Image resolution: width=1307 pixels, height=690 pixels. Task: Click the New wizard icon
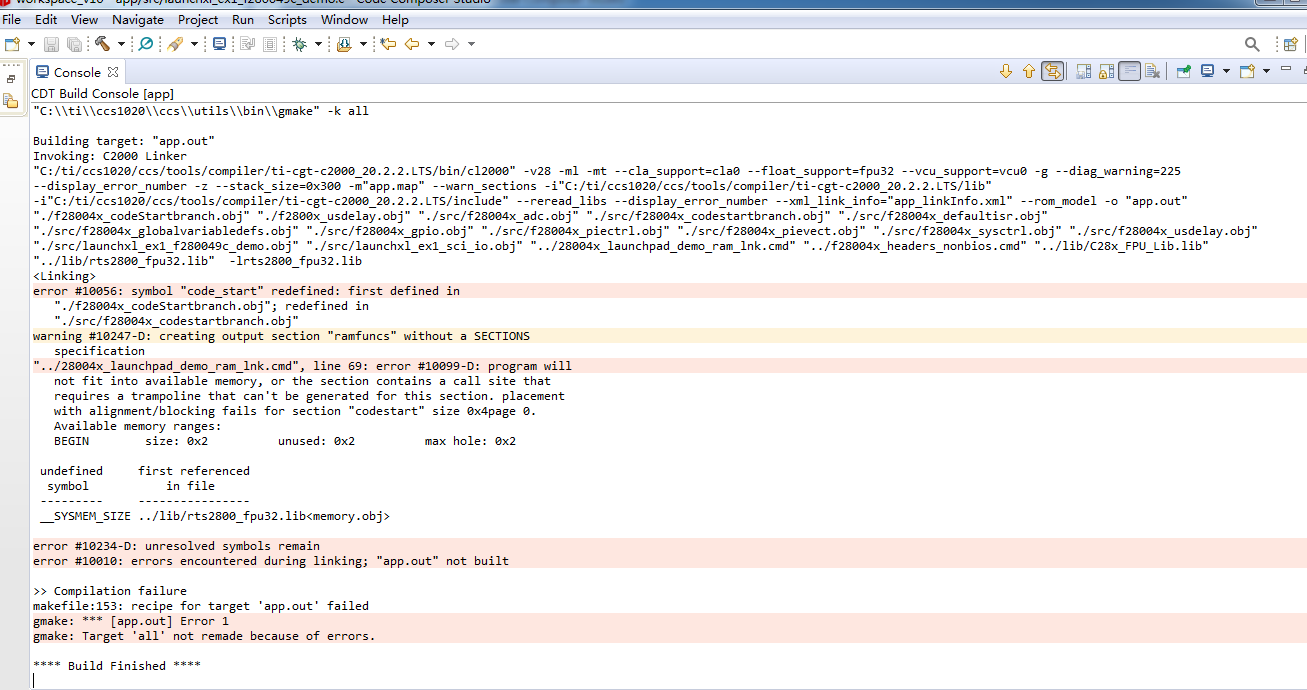[12, 44]
